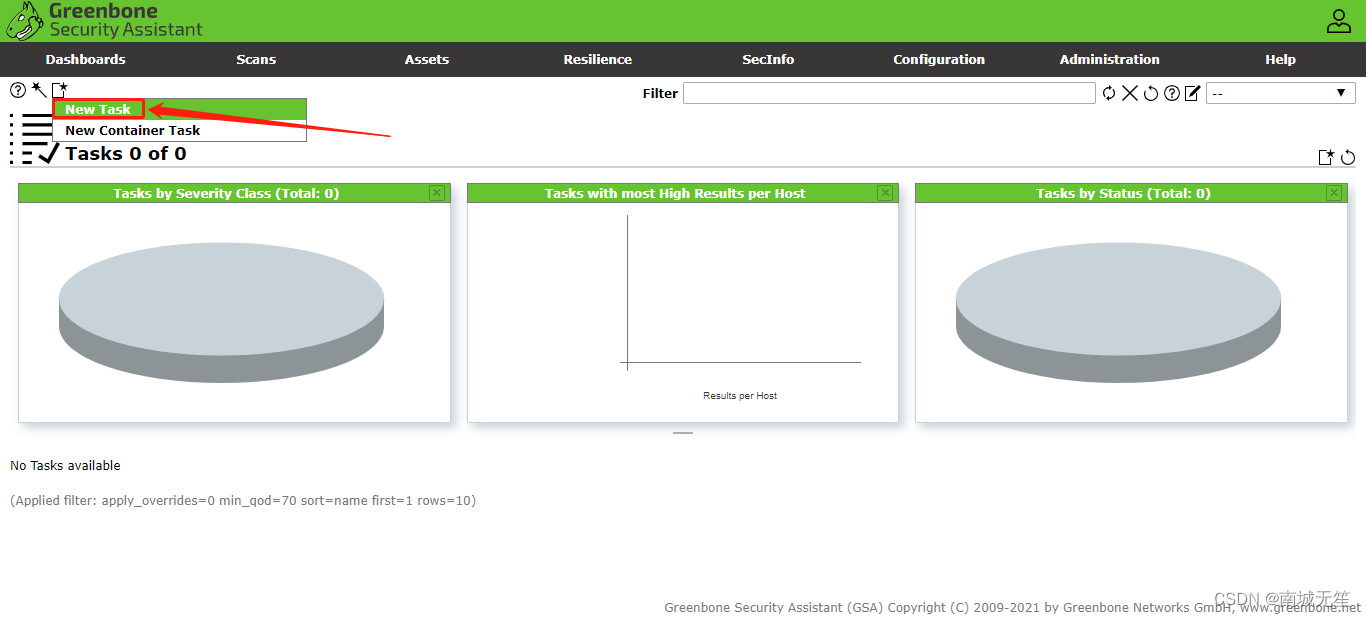
Task: Click the 'Results per Host' axis label
Action: tap(740, 396)
